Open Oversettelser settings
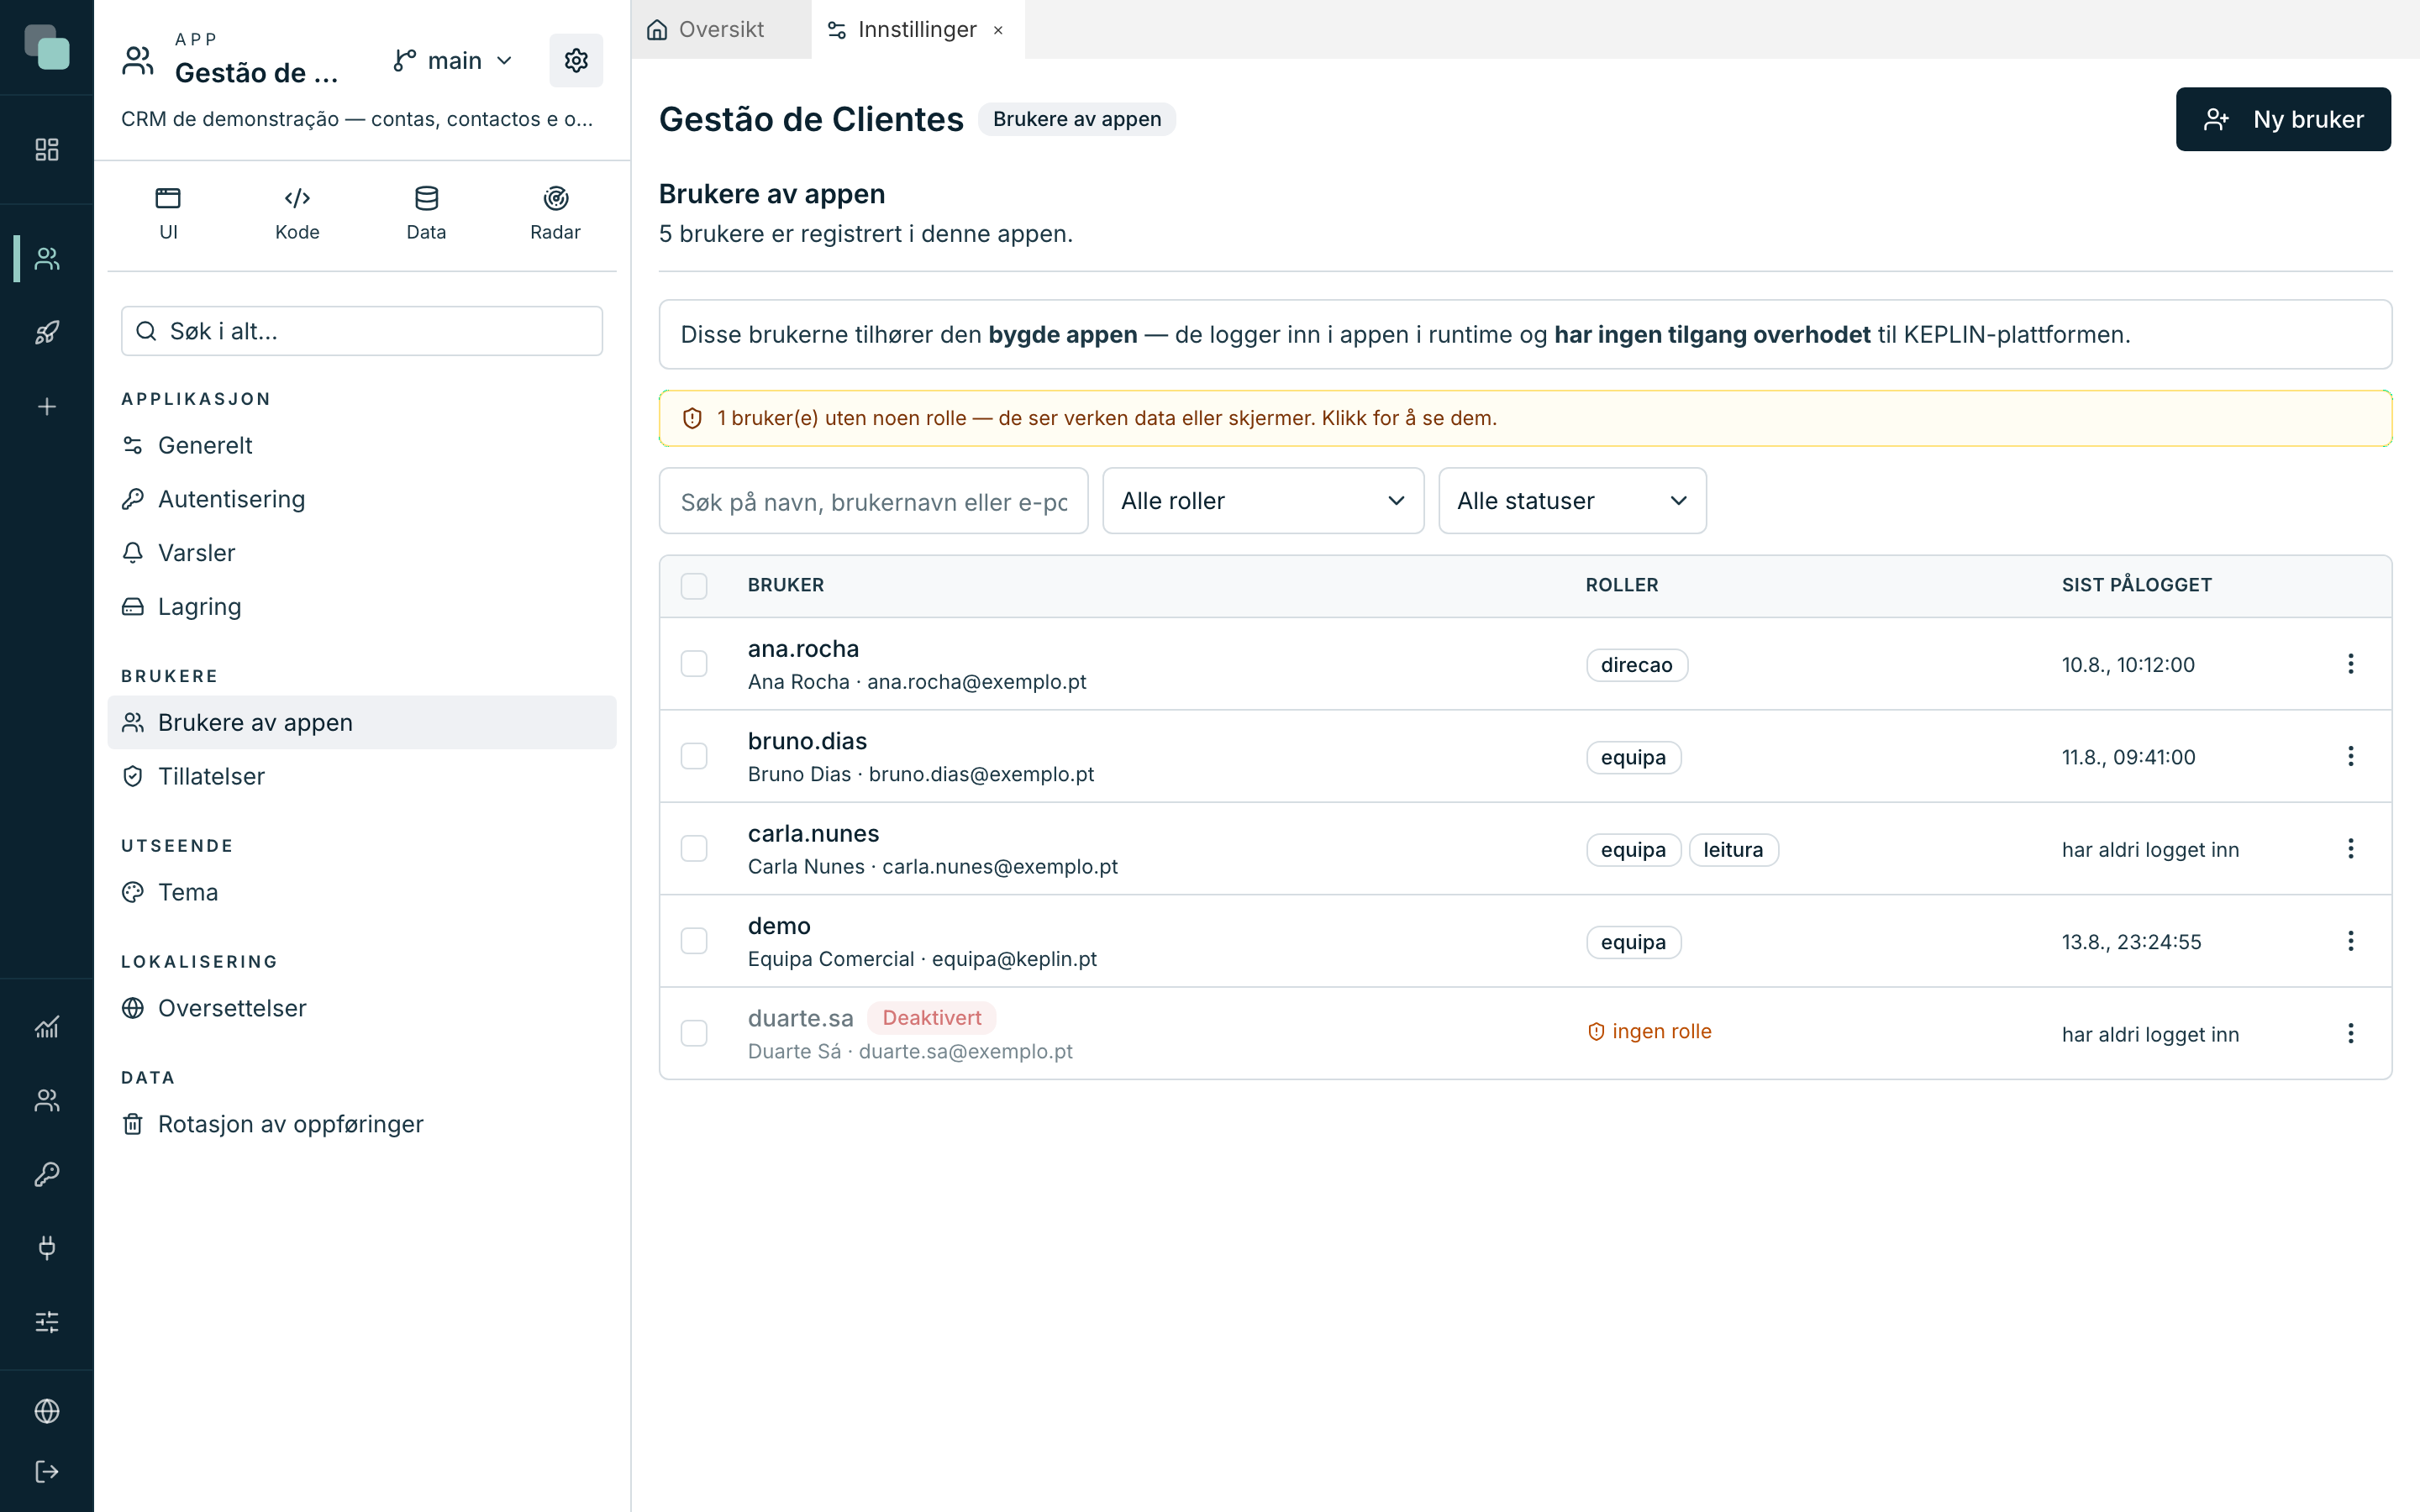Image resolution: width=2420 pixels, height=1512 pixels. pyautogui.click(x=362, y=1008)
